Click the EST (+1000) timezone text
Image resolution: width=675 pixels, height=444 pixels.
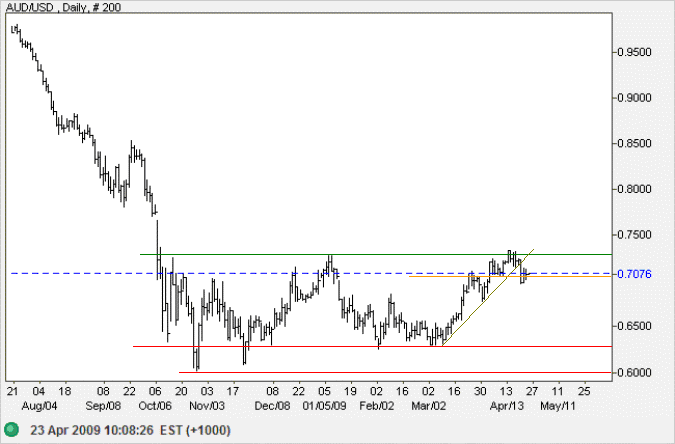(195, 430)
